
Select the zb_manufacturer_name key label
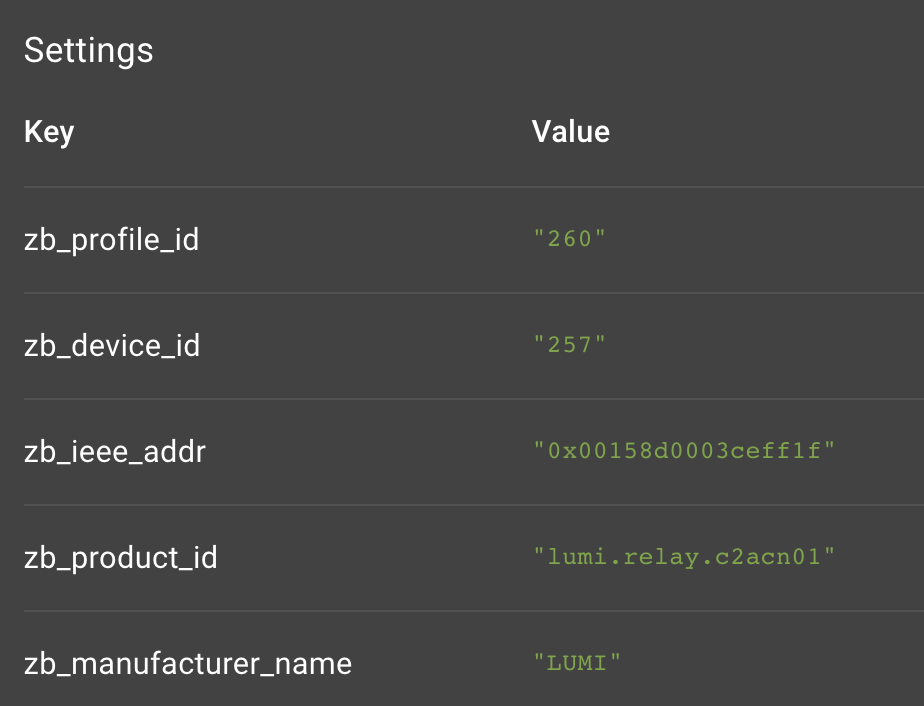(x=188, y=663)
